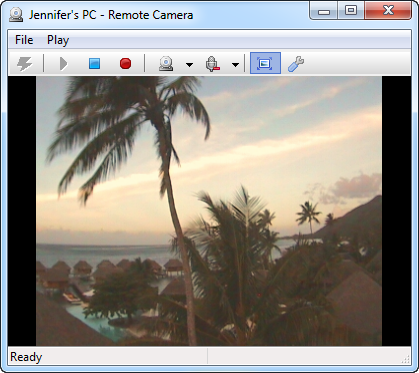Open the File menu
419x373 pixels.
pyautogui.click(x=24, y=40)
